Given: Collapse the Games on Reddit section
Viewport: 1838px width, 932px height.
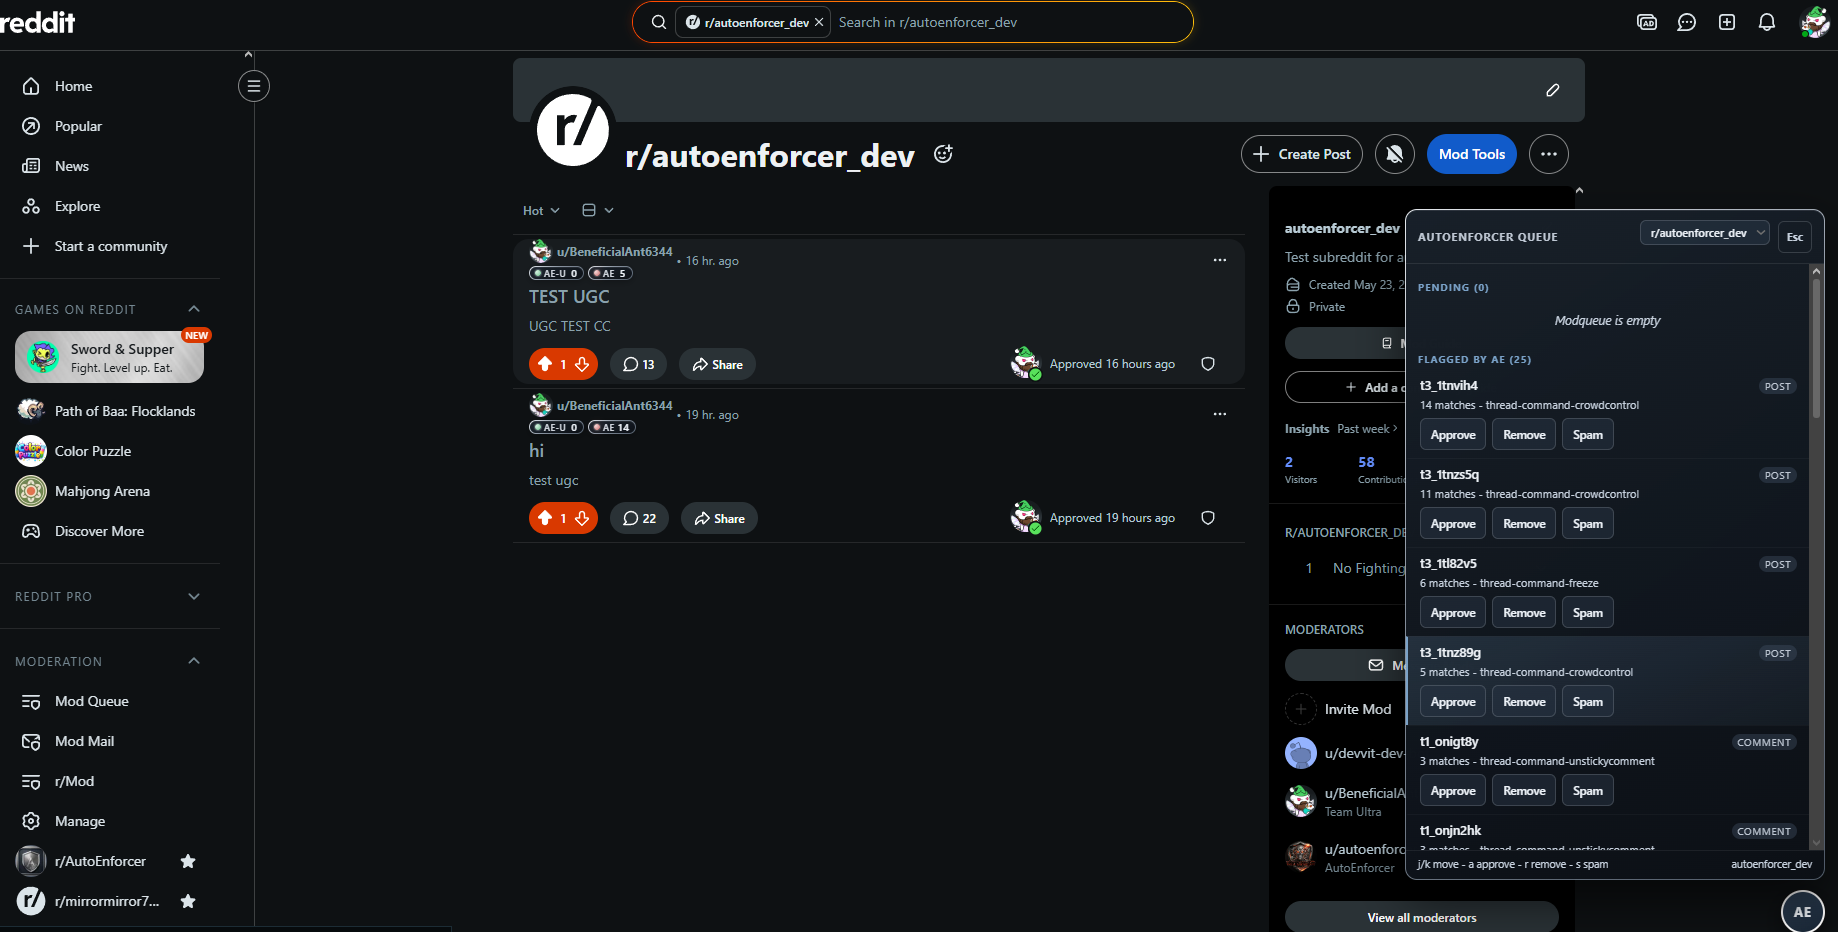Looking at the screenshot, I should pos(194,309).
